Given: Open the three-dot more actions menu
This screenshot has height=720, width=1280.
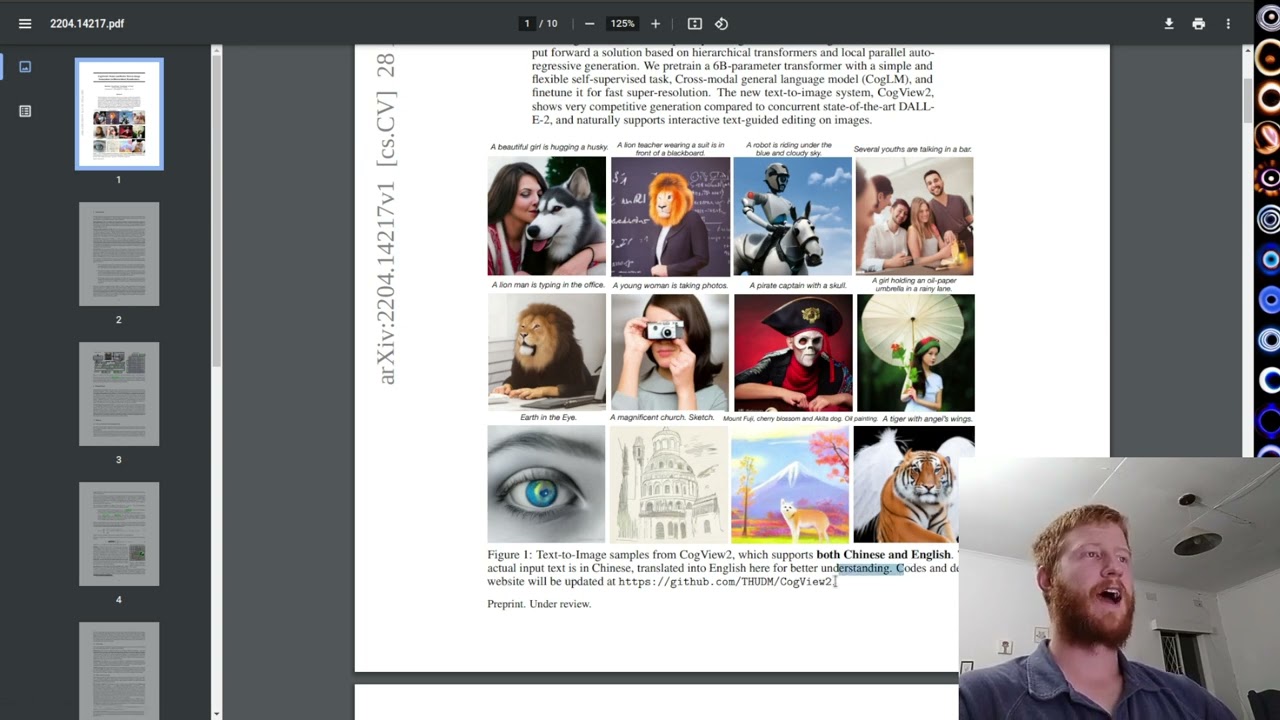Looking at the screenshot, I should click(x=1228, y=24).
